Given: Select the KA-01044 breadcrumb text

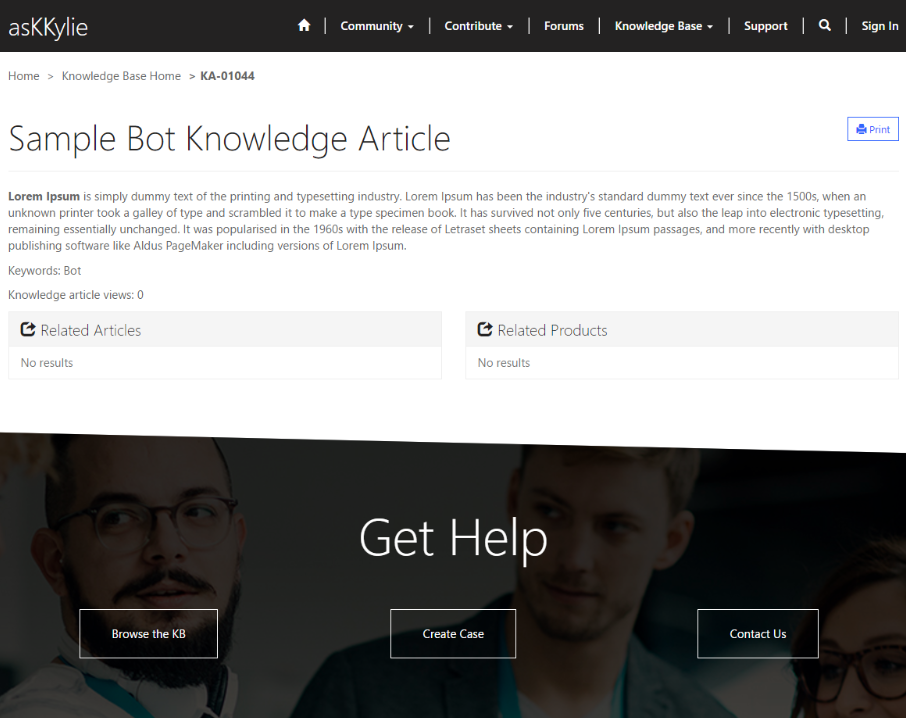Looking at the screenshot, I should click(227, 76).
